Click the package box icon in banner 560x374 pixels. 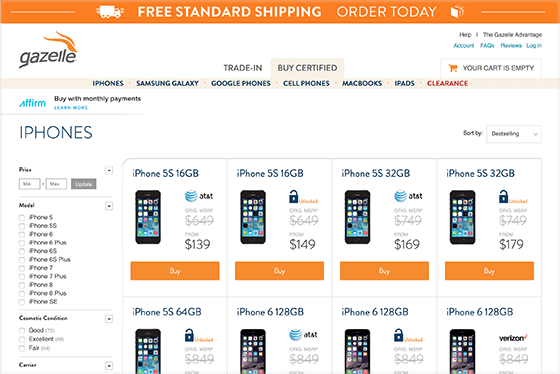pyautogui.click(x=457, y=12)
